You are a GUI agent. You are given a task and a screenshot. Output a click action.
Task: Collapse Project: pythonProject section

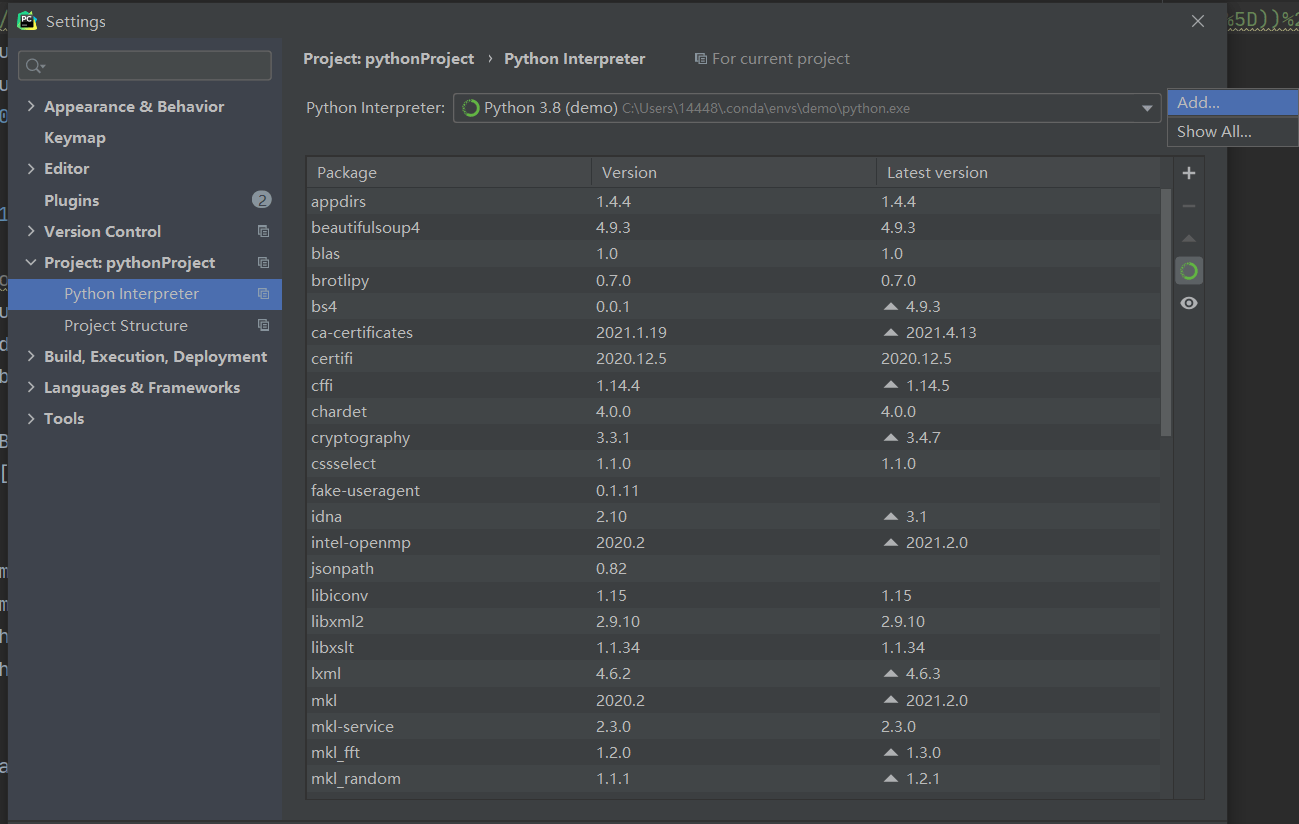click(31, 262)
